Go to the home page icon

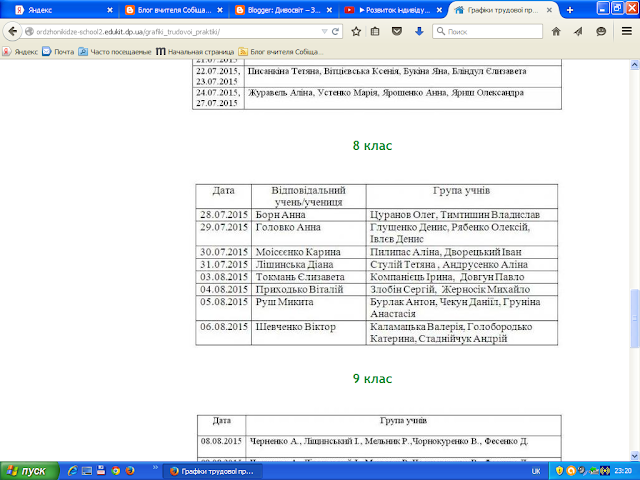tap(556, 31)
